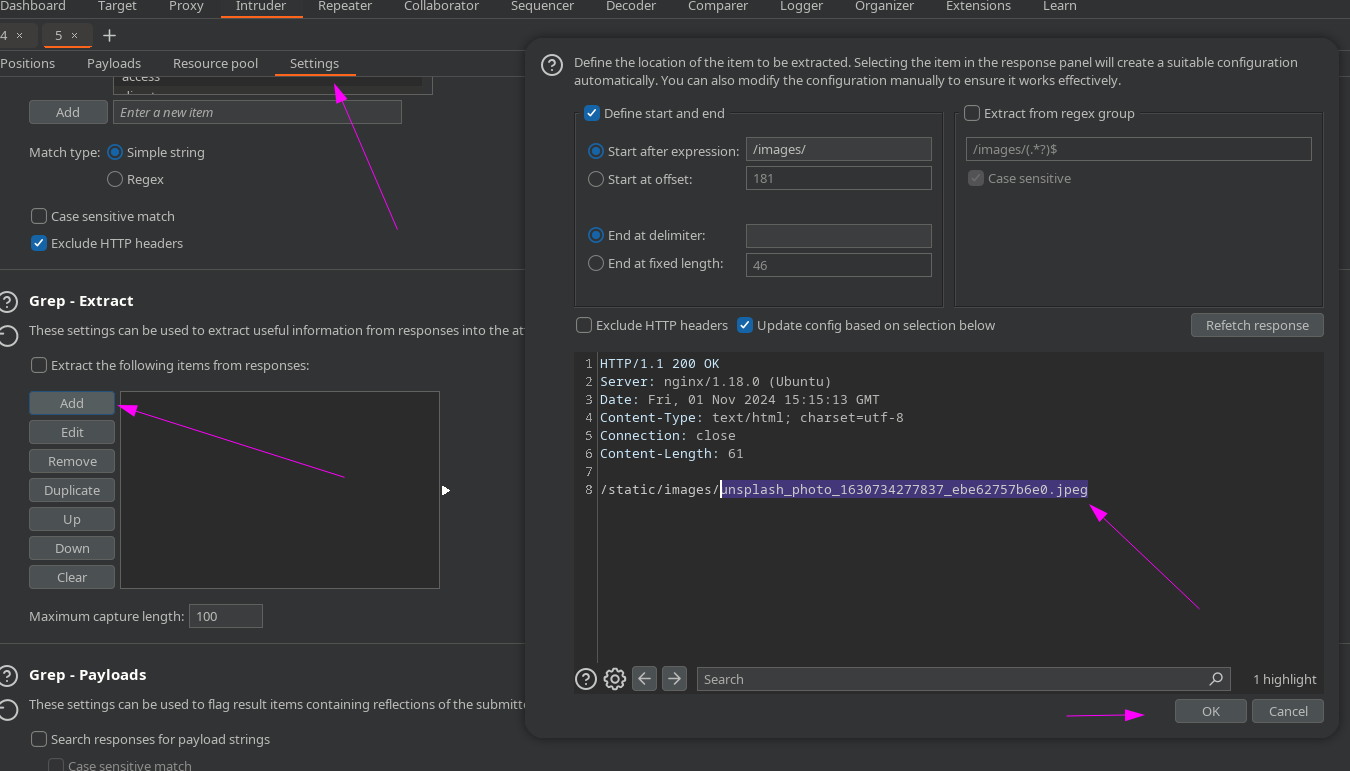Click the Refetch response button
The height and width of the screenshot is (771, 1350).
click(1256, 325)
